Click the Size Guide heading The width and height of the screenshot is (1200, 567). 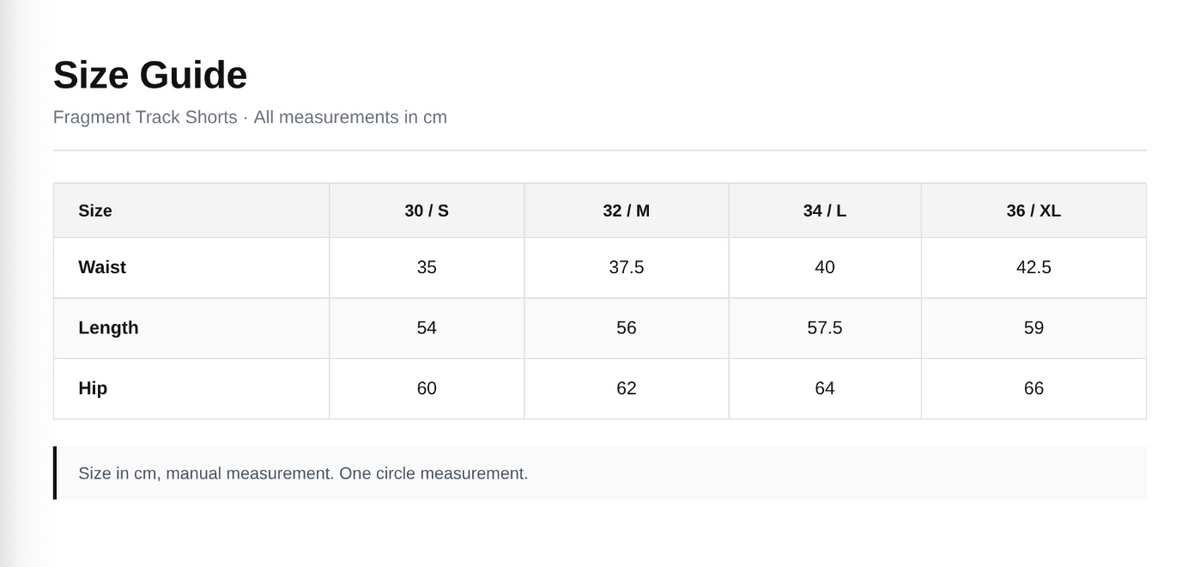(x=150, y=76)
